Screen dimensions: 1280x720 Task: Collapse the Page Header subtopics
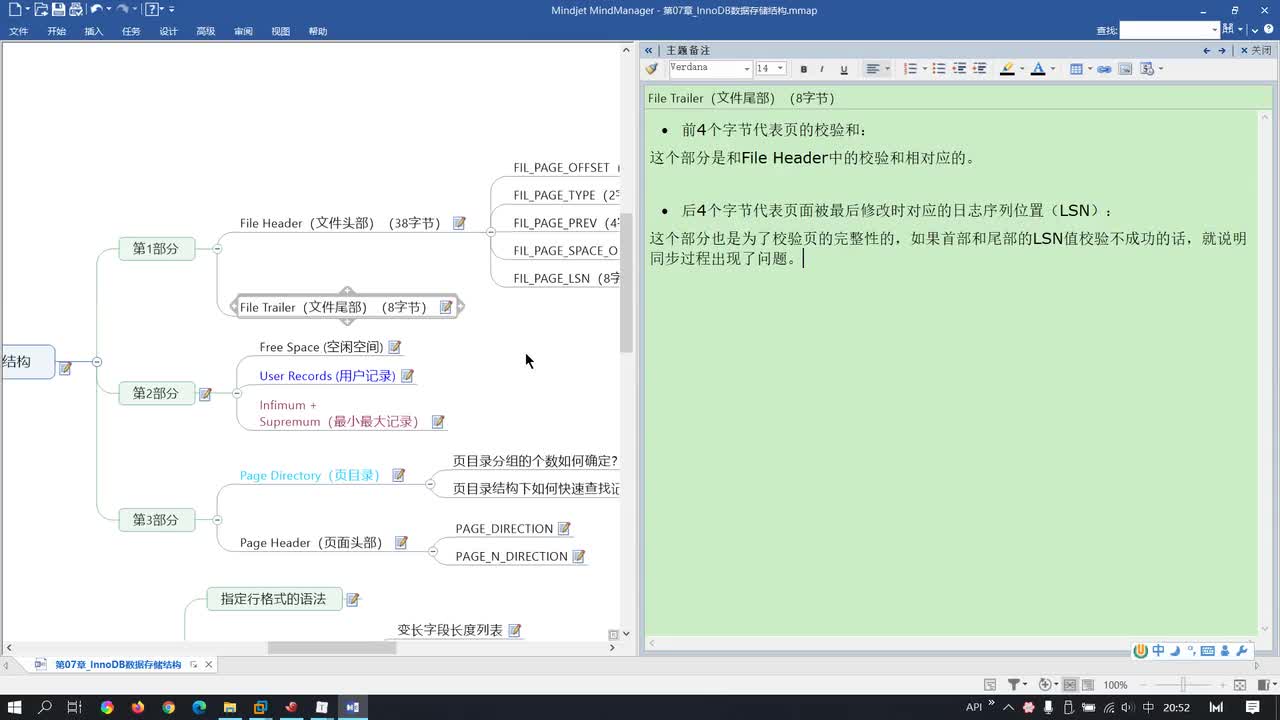[433, 551]
